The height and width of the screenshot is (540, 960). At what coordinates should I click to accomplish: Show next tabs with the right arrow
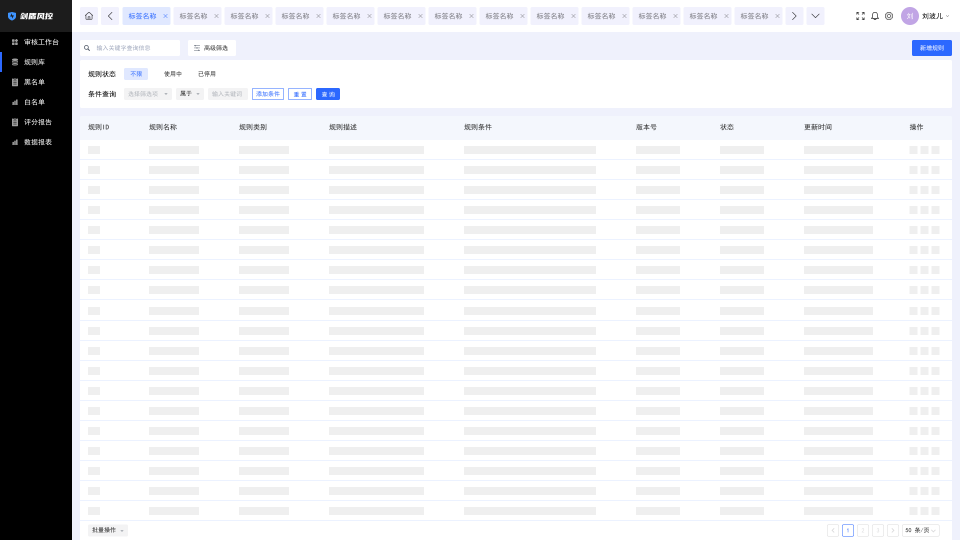coord(793,16)
